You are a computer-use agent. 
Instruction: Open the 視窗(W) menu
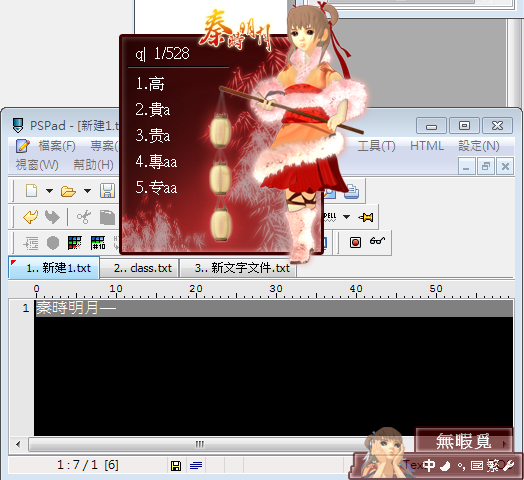tap(37, 165)
